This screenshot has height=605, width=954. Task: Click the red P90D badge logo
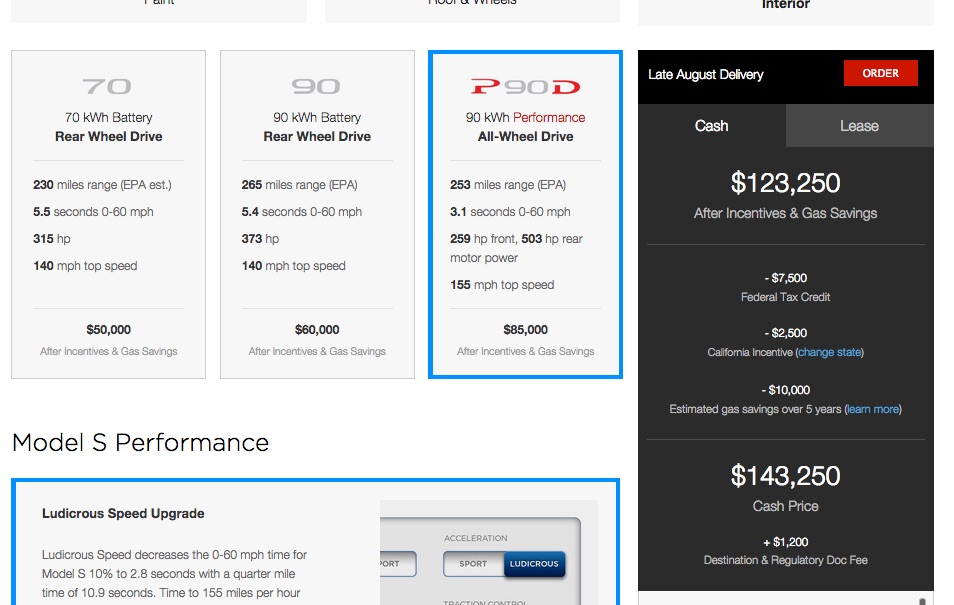(x=525, y=86)
